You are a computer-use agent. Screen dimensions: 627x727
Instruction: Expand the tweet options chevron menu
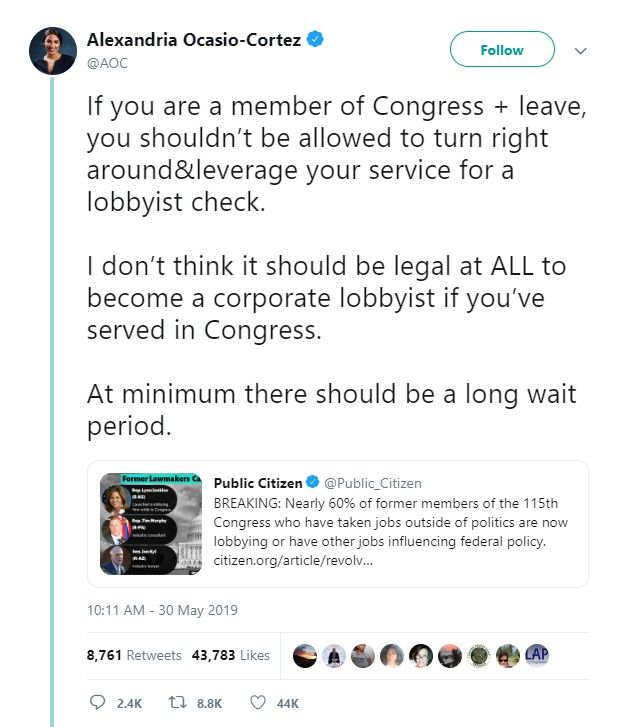coord(580,51)
